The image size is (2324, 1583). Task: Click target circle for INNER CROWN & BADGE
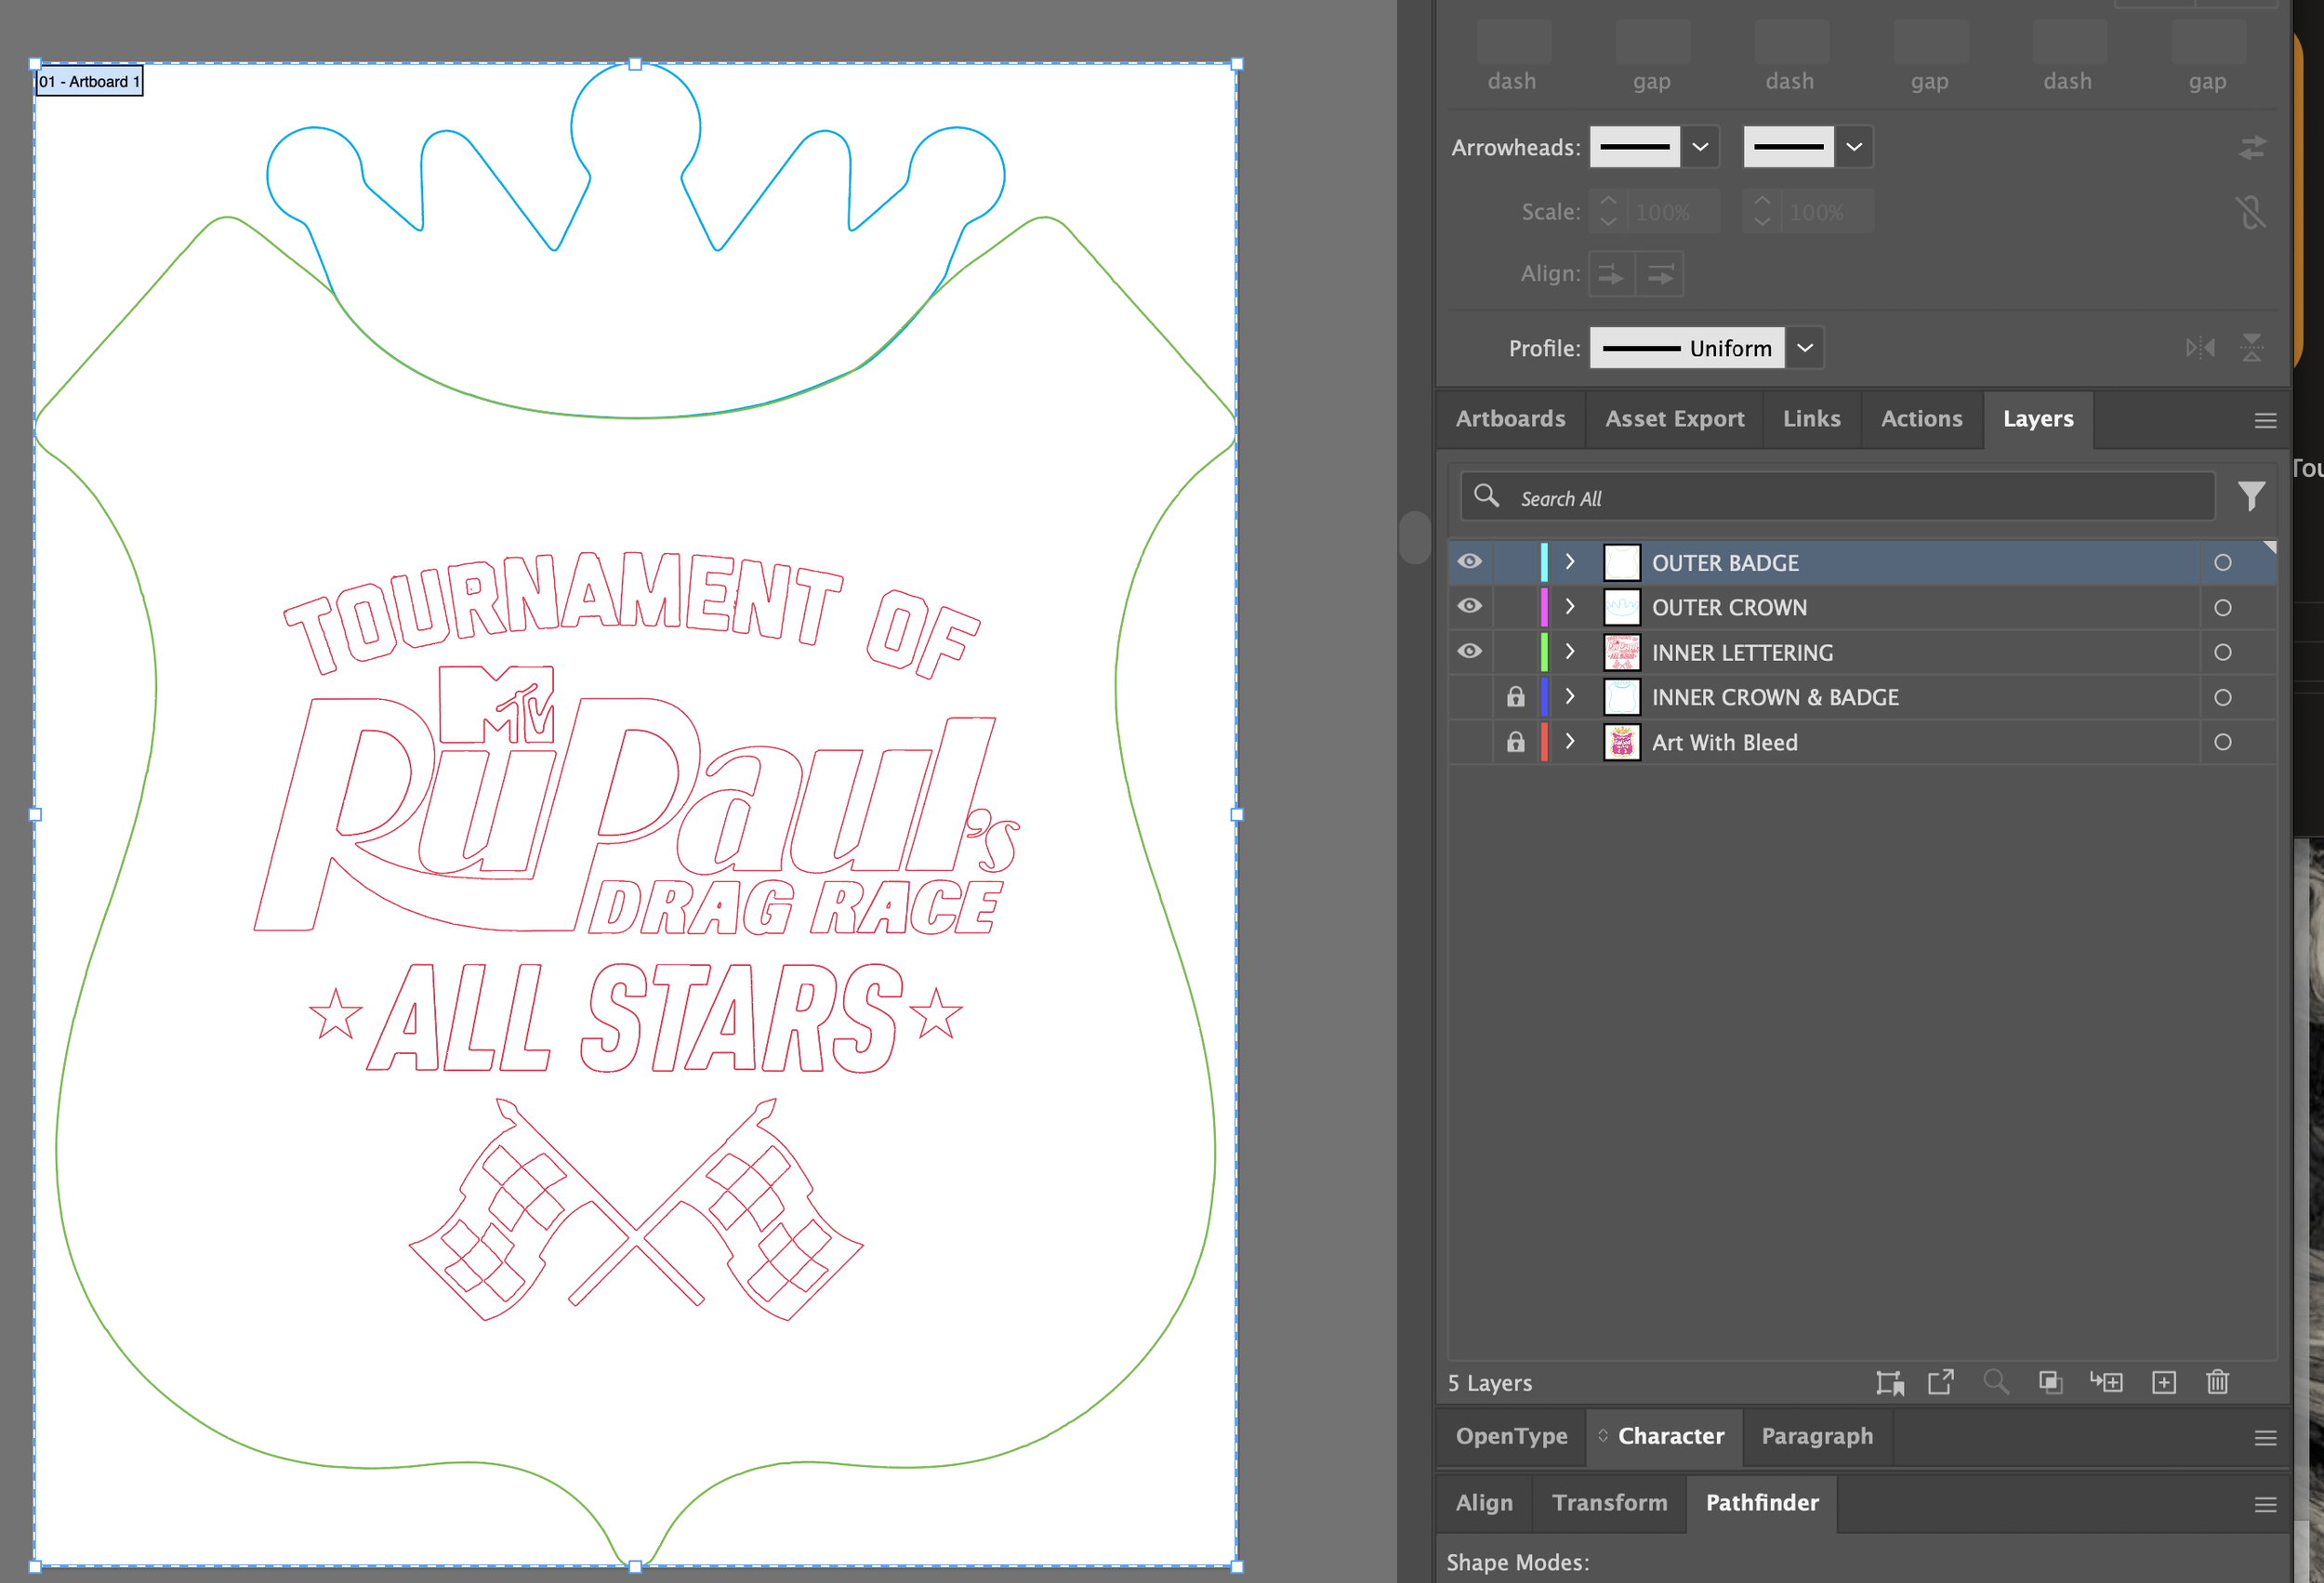pos(2223,698)
